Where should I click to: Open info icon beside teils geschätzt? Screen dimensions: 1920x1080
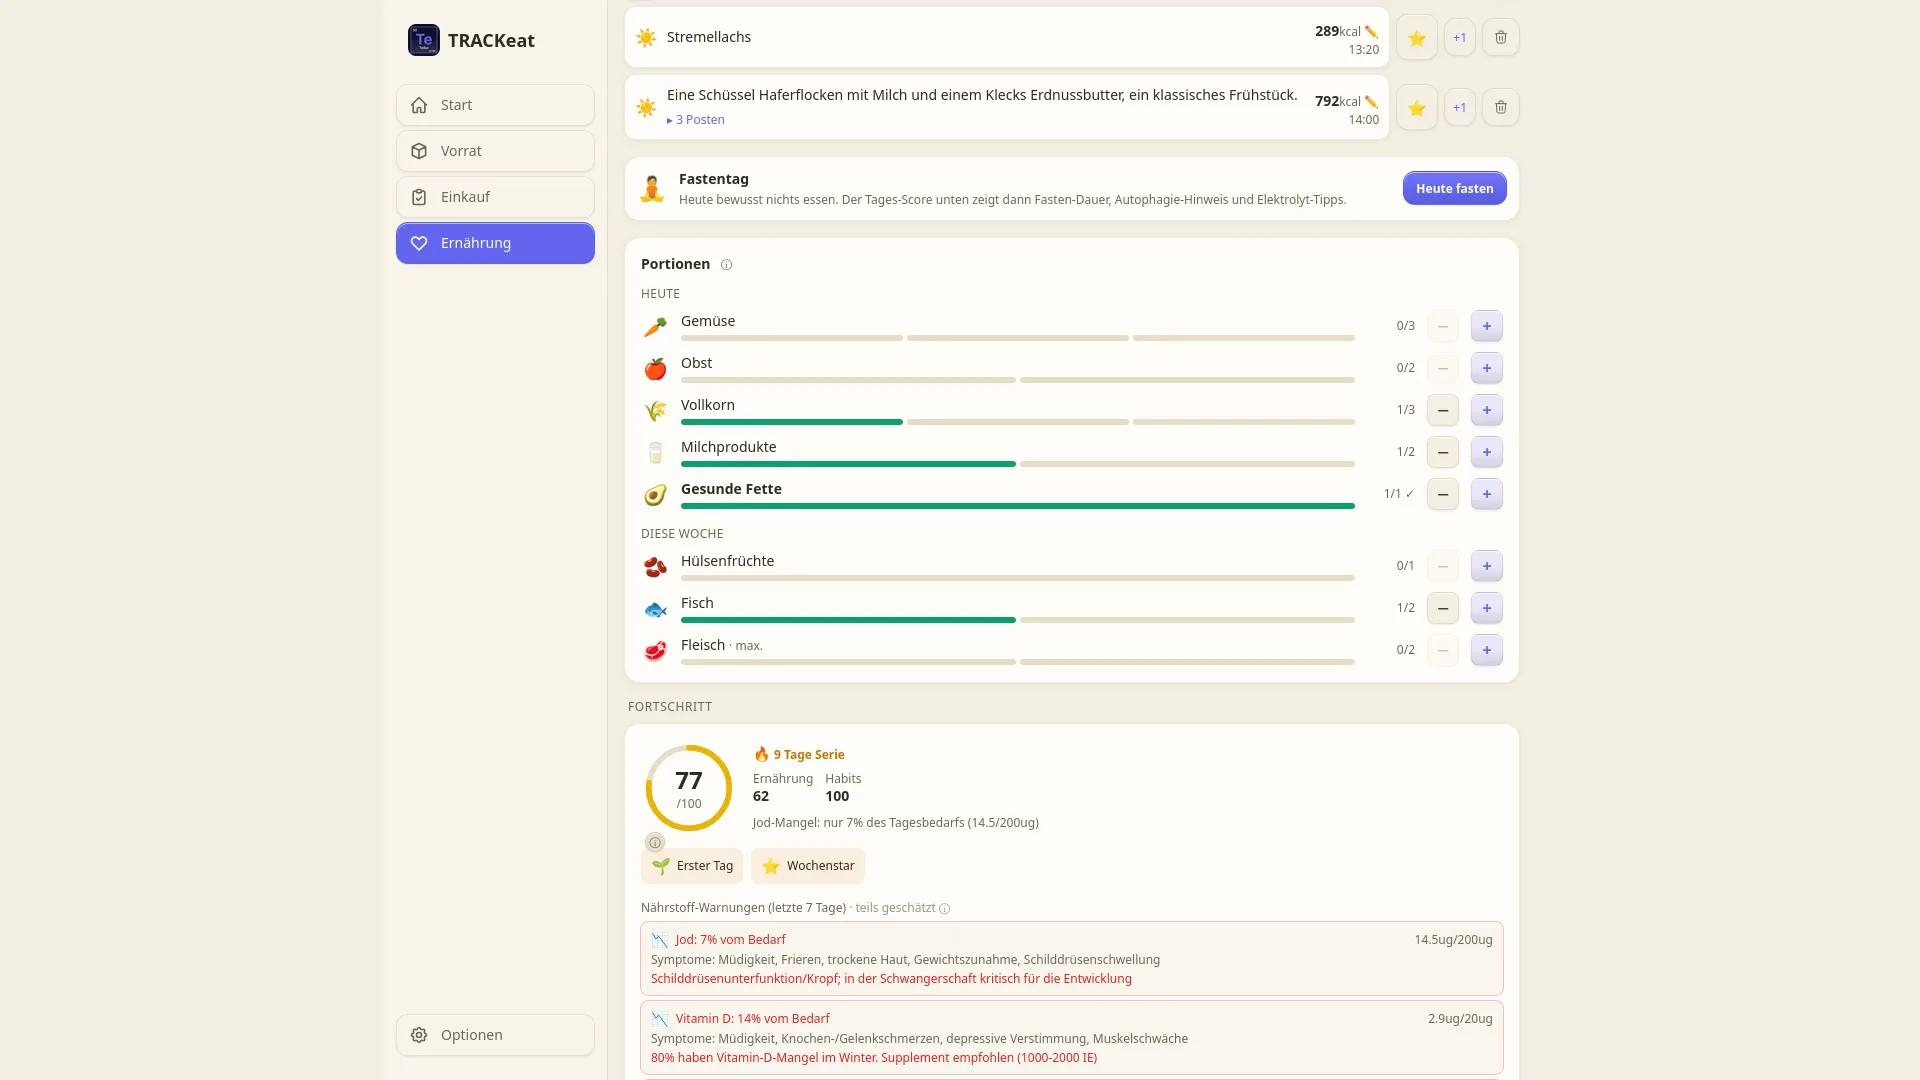tap(945, 909)
